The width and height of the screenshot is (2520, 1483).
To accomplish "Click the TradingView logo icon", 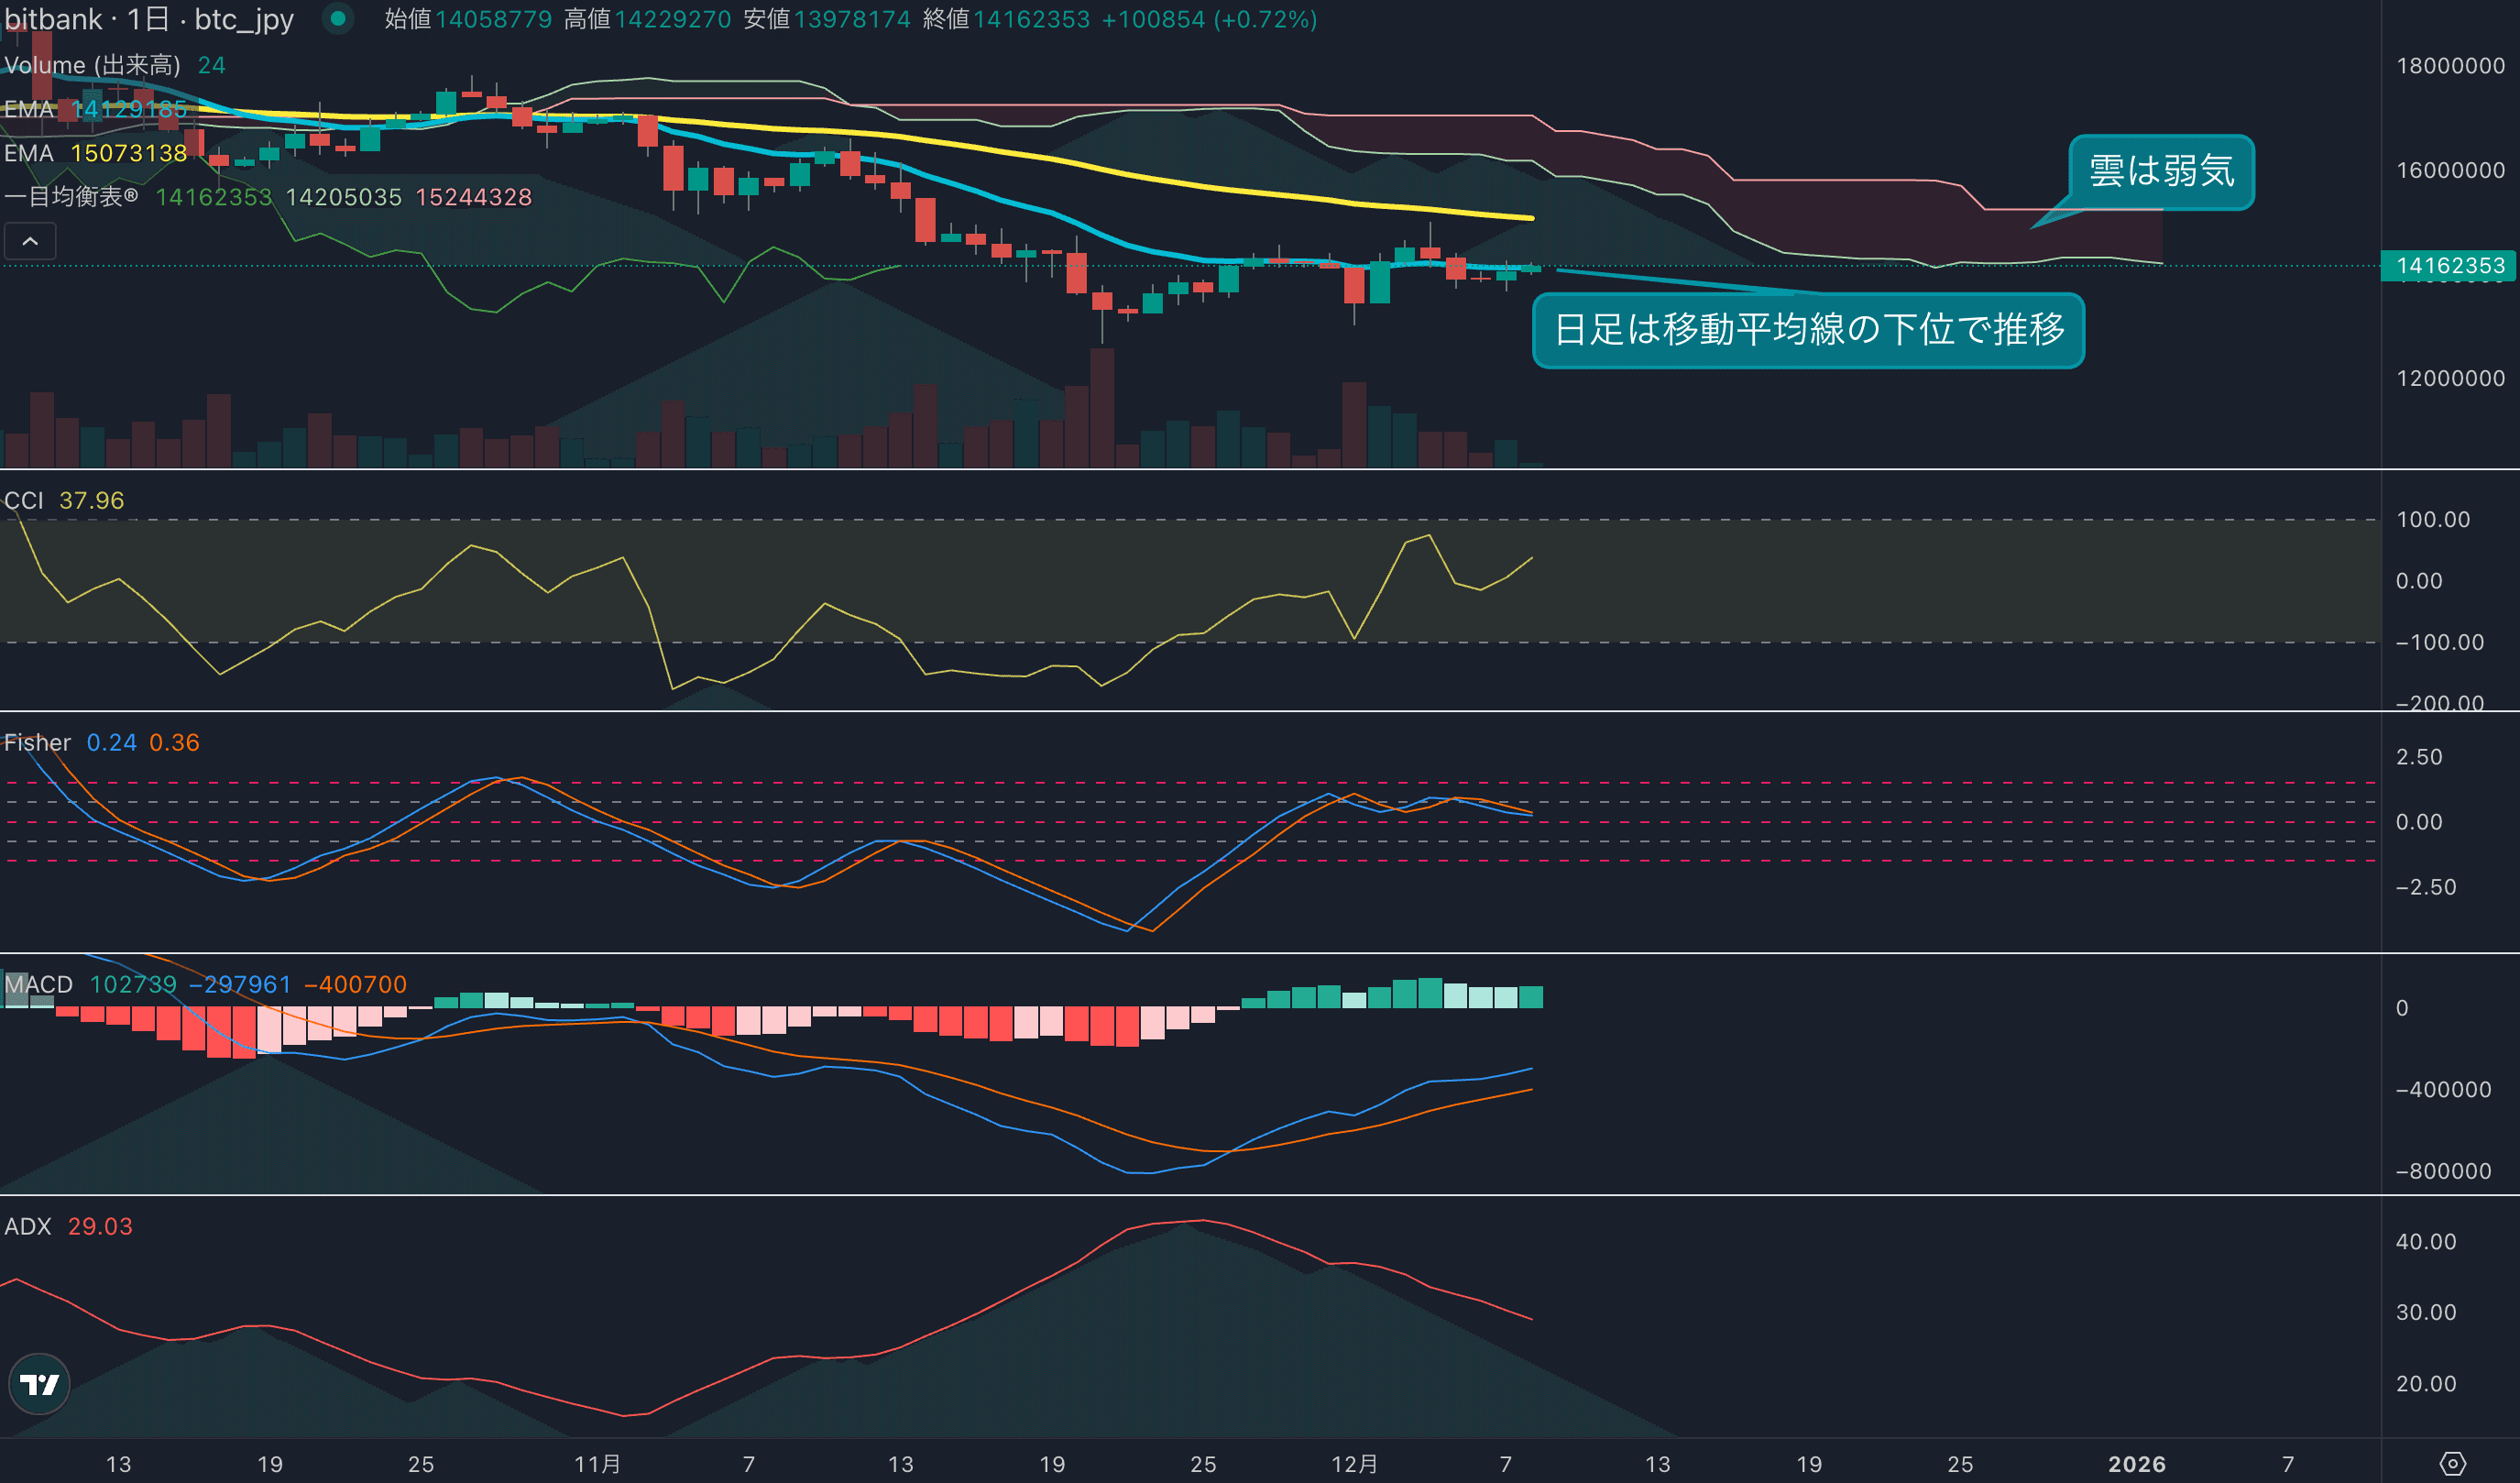I will [39, 1384].
